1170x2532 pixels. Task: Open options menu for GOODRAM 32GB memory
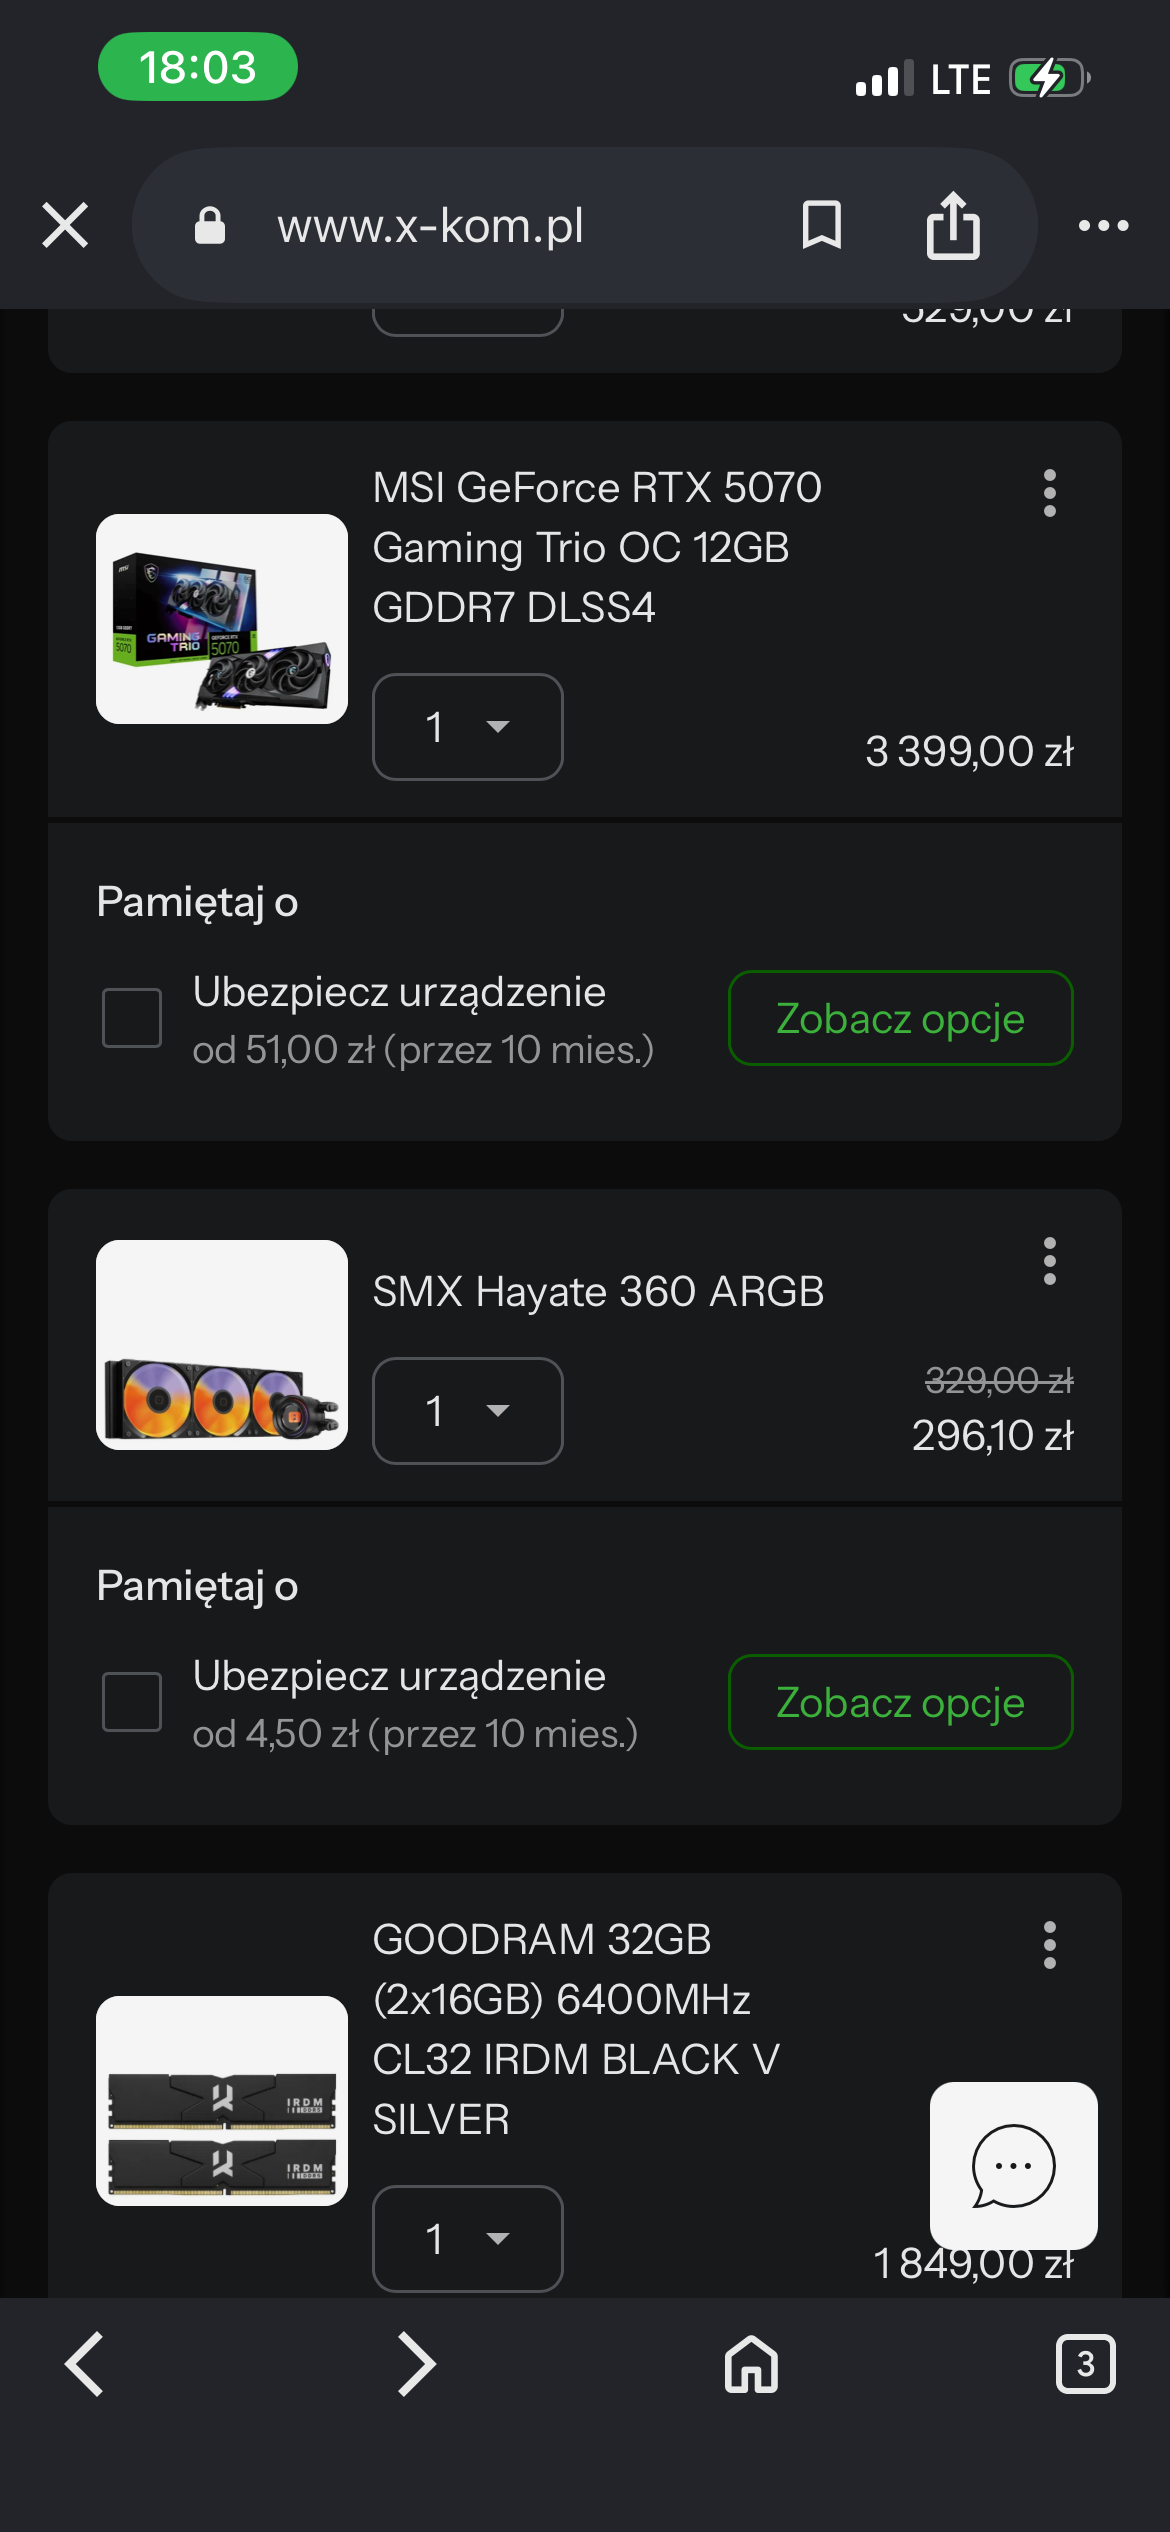1049,1945
